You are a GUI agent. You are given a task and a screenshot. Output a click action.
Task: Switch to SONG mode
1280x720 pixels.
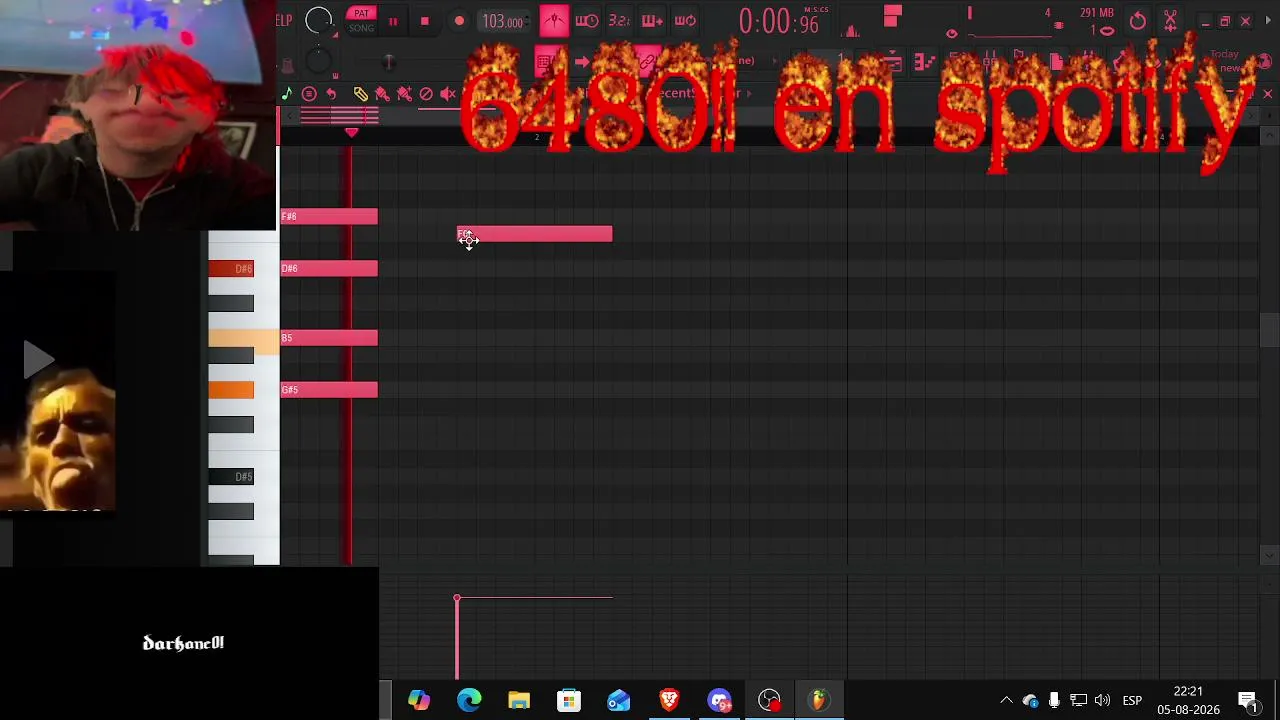(x=361, y=28)
